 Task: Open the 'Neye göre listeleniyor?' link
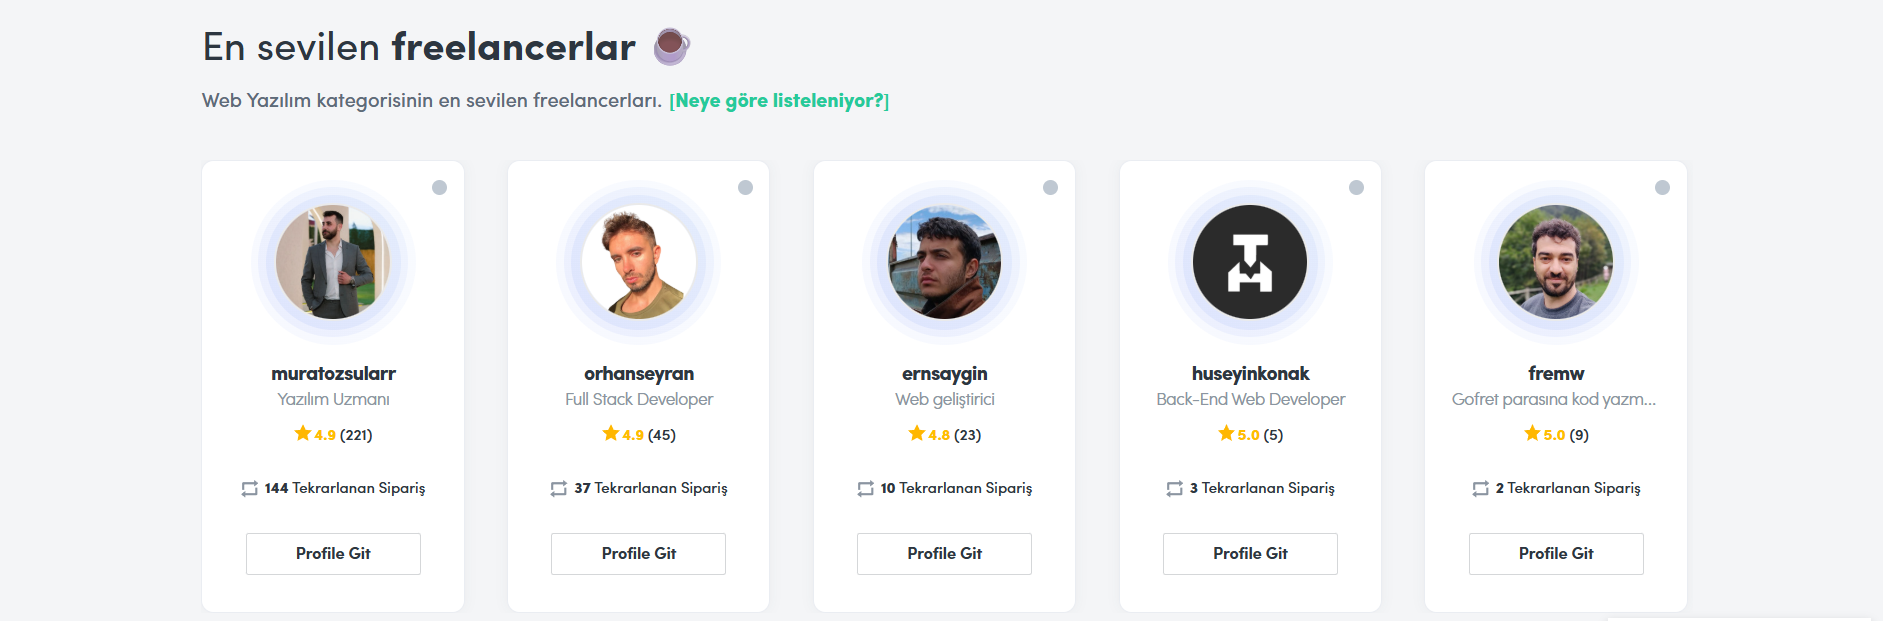click(779, 101)
